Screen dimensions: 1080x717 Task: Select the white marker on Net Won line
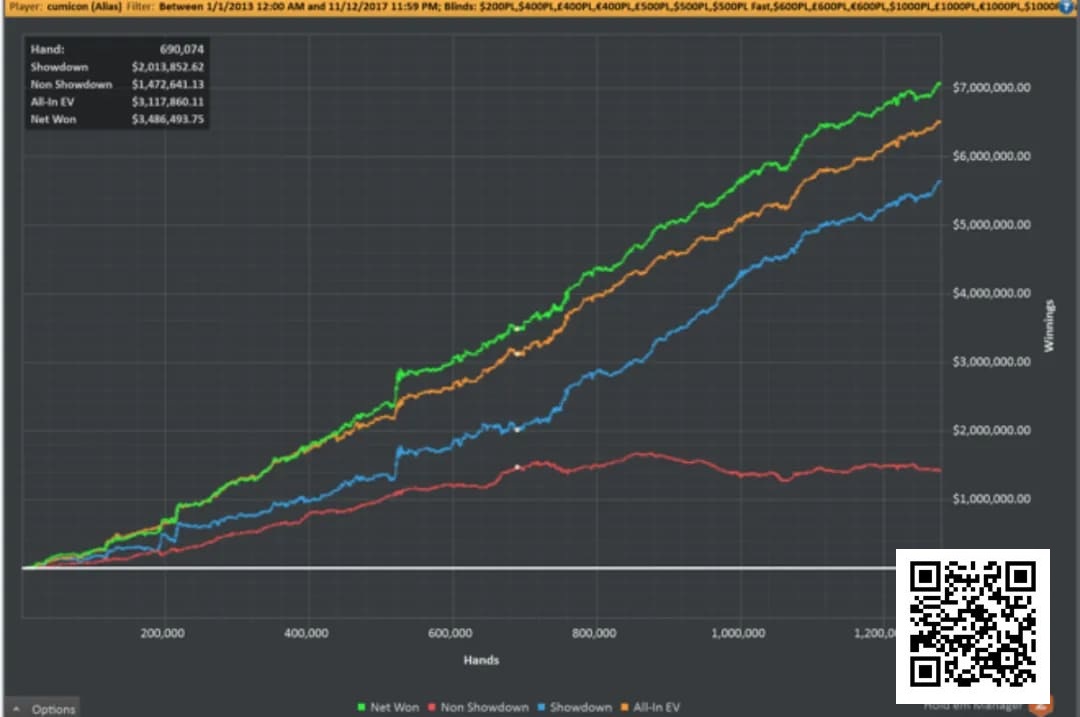pos(517,329)
